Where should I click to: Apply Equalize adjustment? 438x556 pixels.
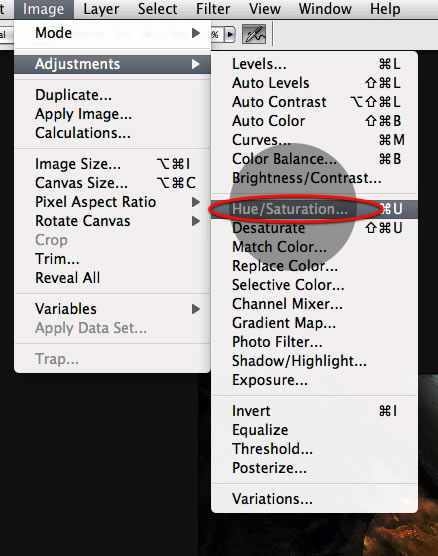(x=314, y=430)
